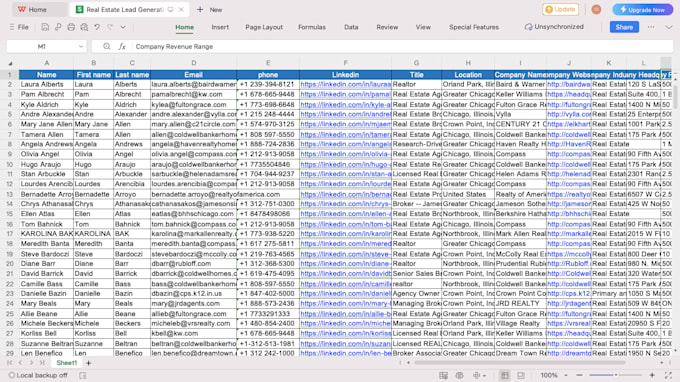Open the three-dots more options menu

tap(651, 27)
